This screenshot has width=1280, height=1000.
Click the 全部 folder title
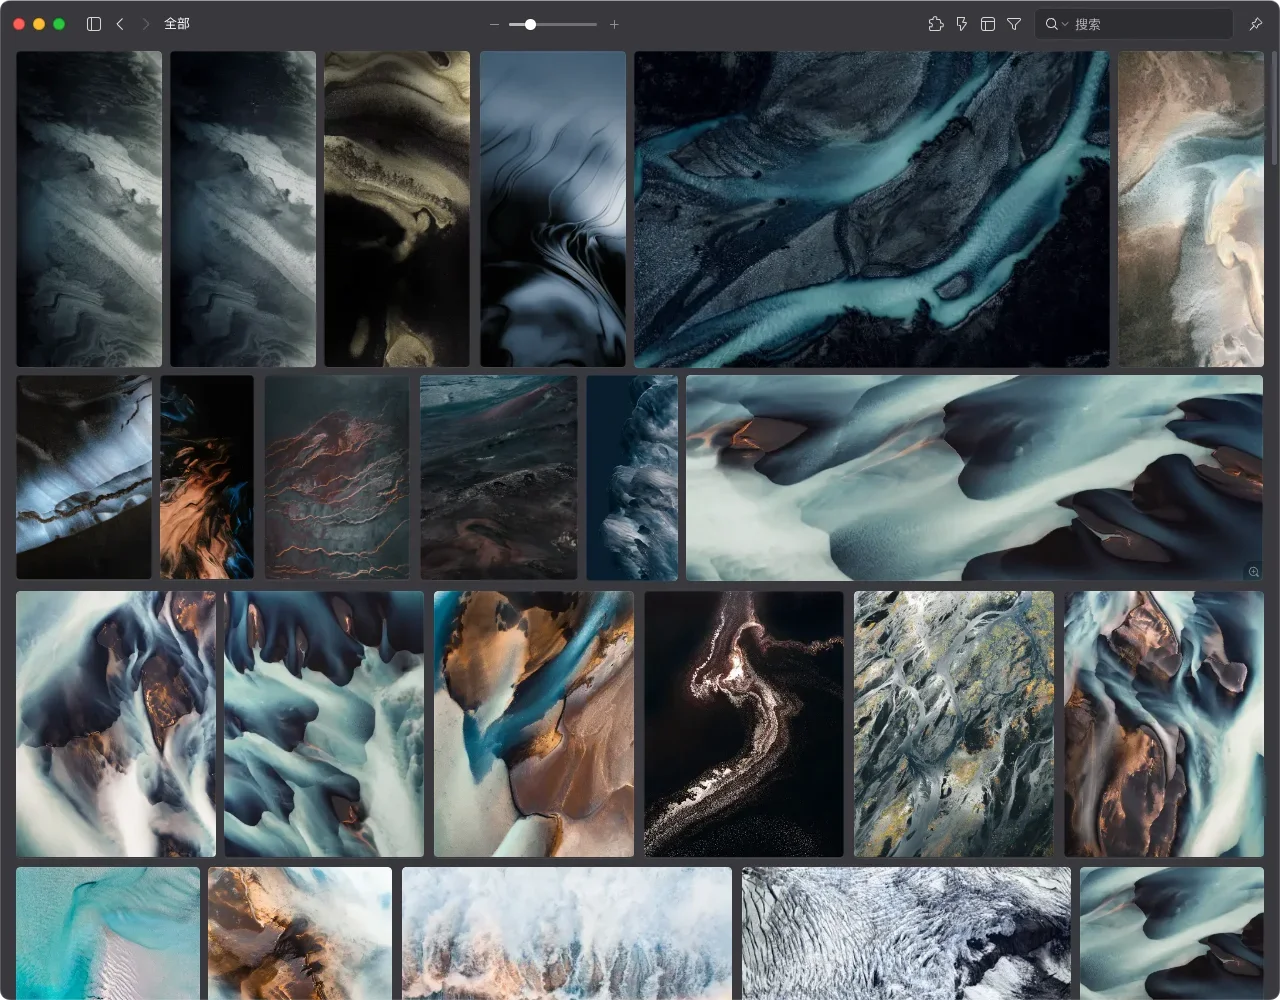click(x=177, y=24)
